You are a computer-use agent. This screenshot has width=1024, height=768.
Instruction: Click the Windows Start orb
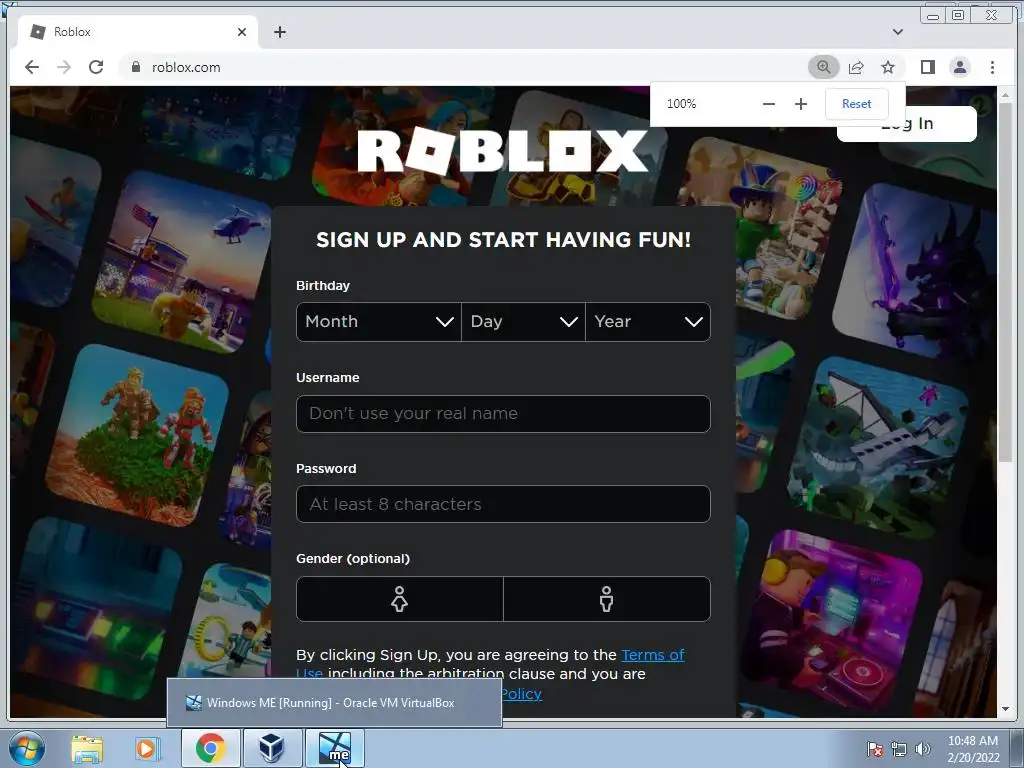pos(27,748)
